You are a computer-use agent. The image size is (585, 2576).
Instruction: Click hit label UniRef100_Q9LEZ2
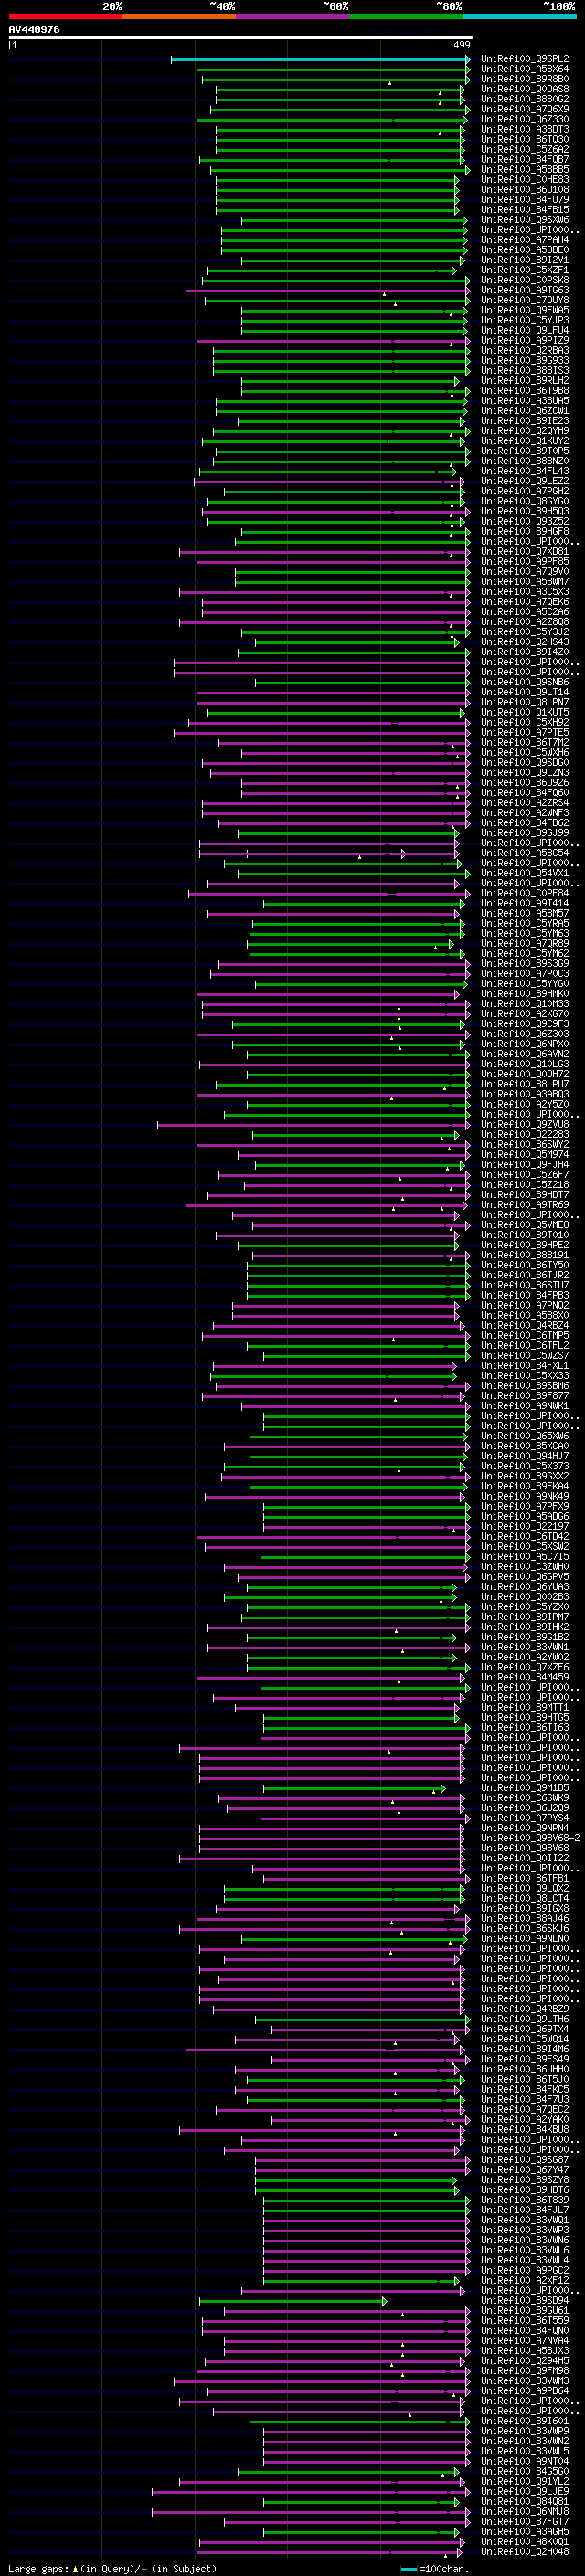pos(524,481)
